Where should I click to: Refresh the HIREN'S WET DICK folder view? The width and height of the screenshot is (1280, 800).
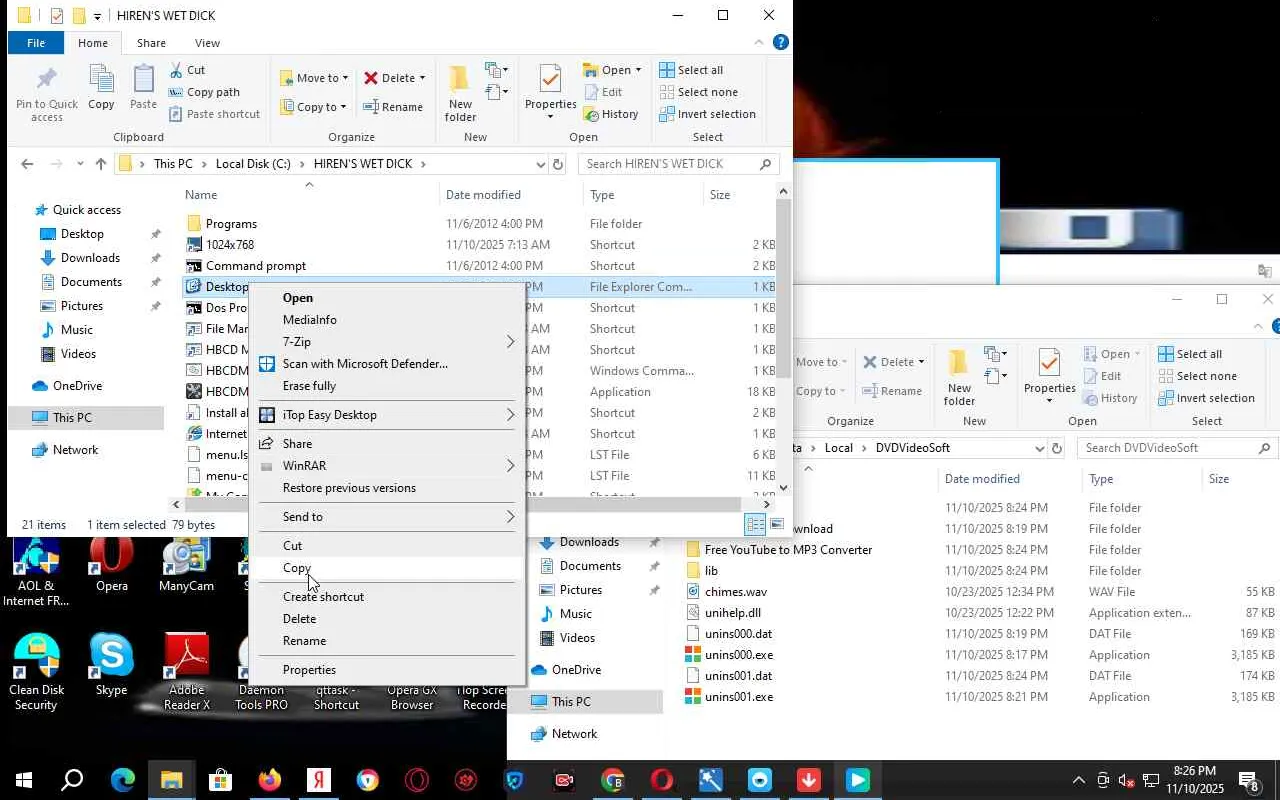tap(558, 164)
